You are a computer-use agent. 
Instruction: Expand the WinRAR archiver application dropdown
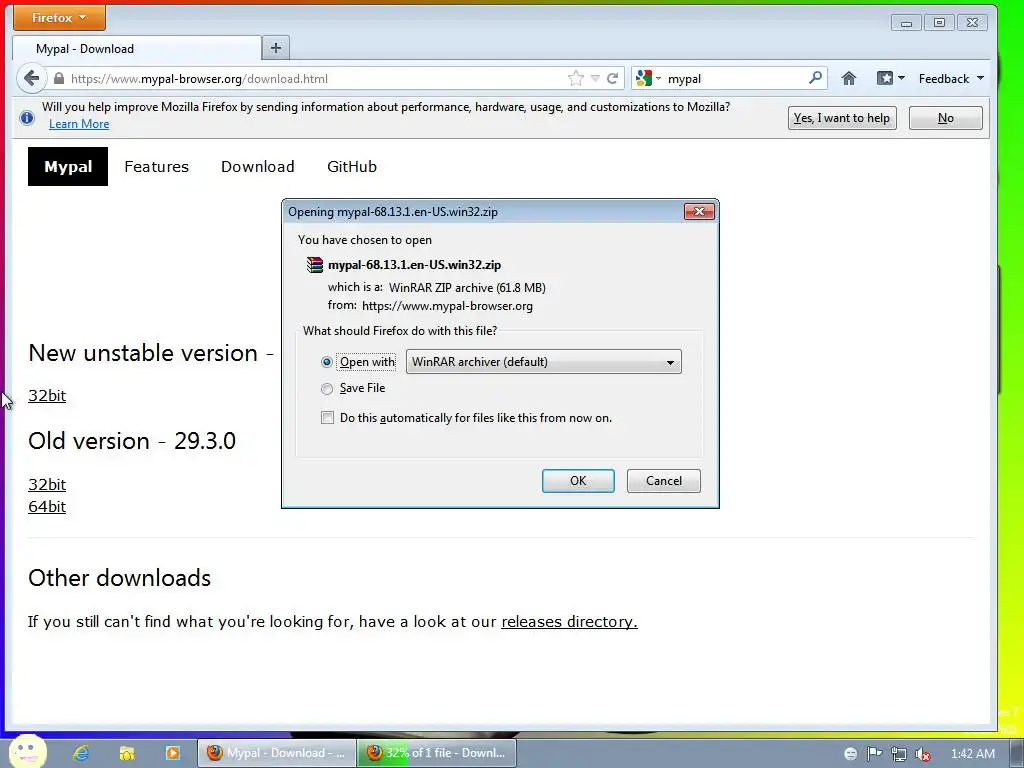(x=543, y=362)
